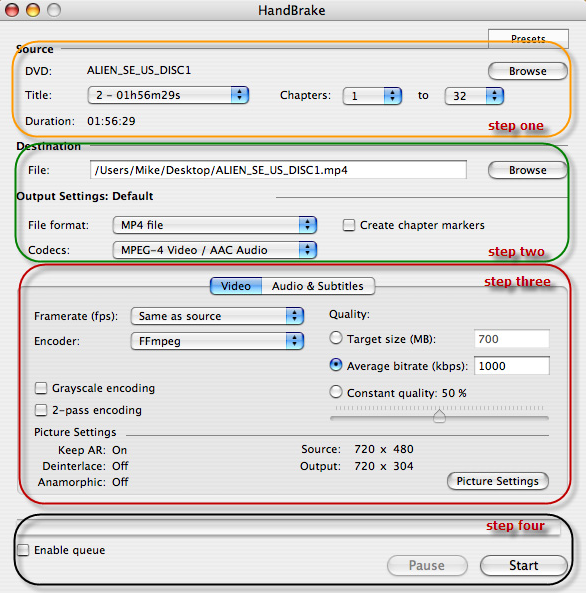Switch to the Audio & Subtitles tab
Image resolution: width=586 pixels, height=595 pixels.
(x=318, y=286)
